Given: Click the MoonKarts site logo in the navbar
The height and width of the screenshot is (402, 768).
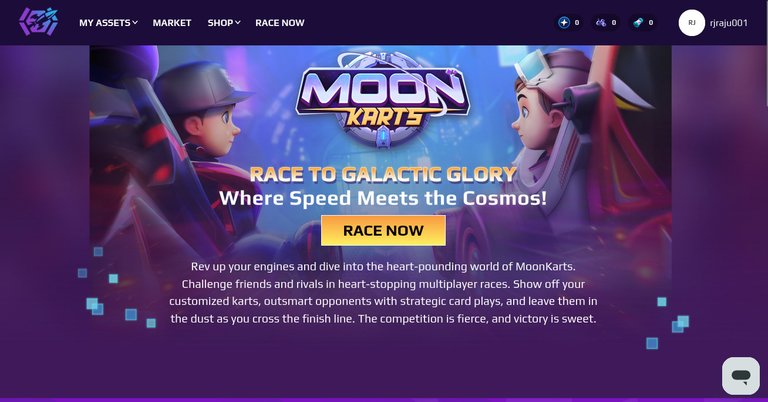Looking at the screenshot, I should 39,22.
